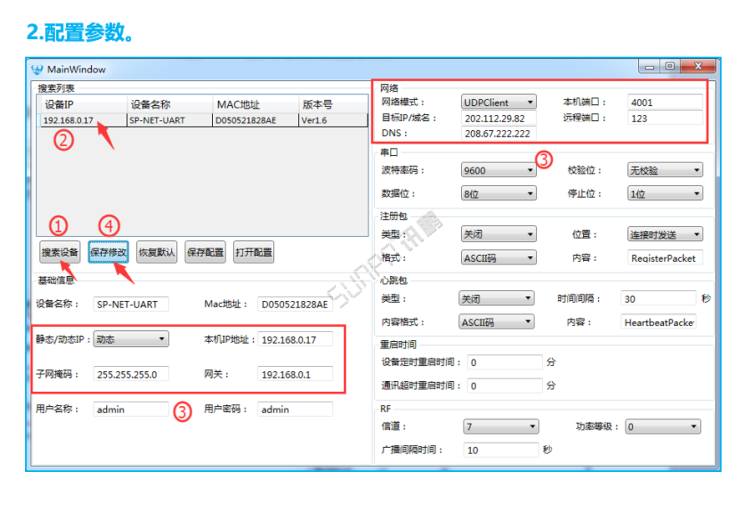Open the 校验位 无校验 dropdown
This screenshot has height=507, width=750.
(665, 170)
